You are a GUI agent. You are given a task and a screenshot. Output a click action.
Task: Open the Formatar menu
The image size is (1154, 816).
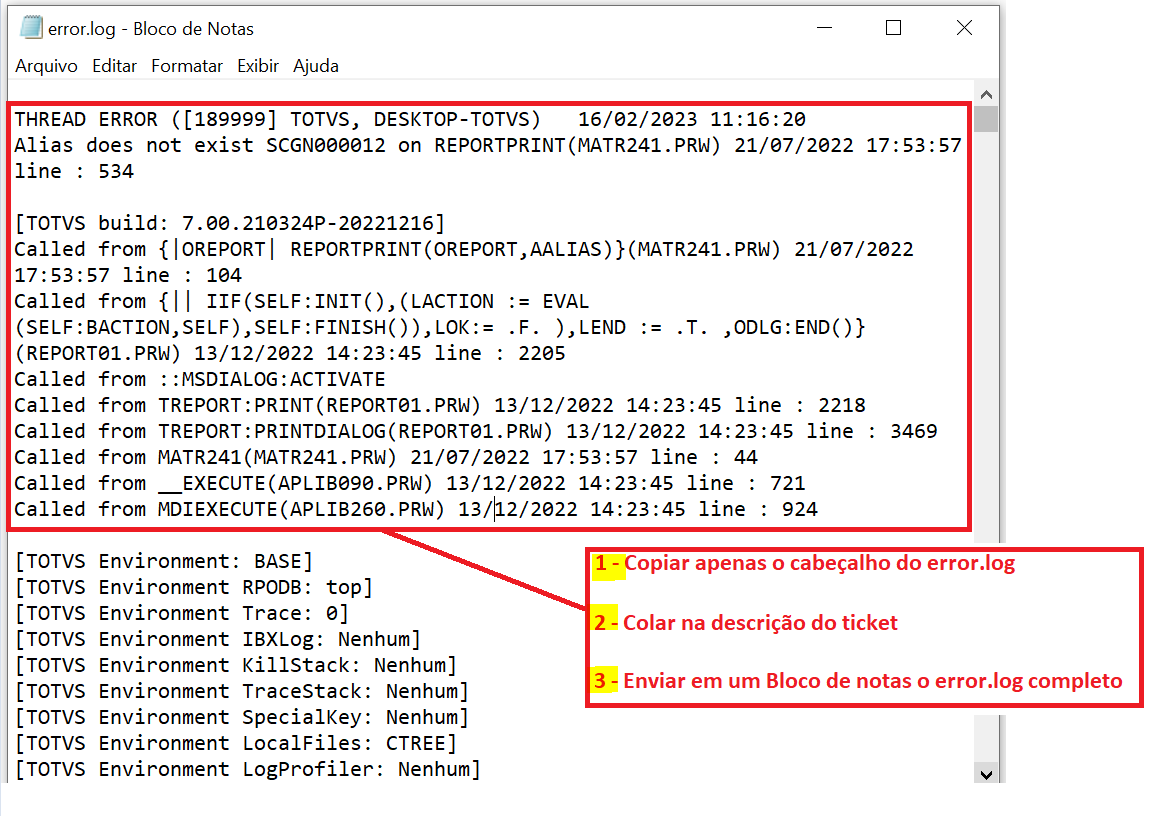[187, 66]
